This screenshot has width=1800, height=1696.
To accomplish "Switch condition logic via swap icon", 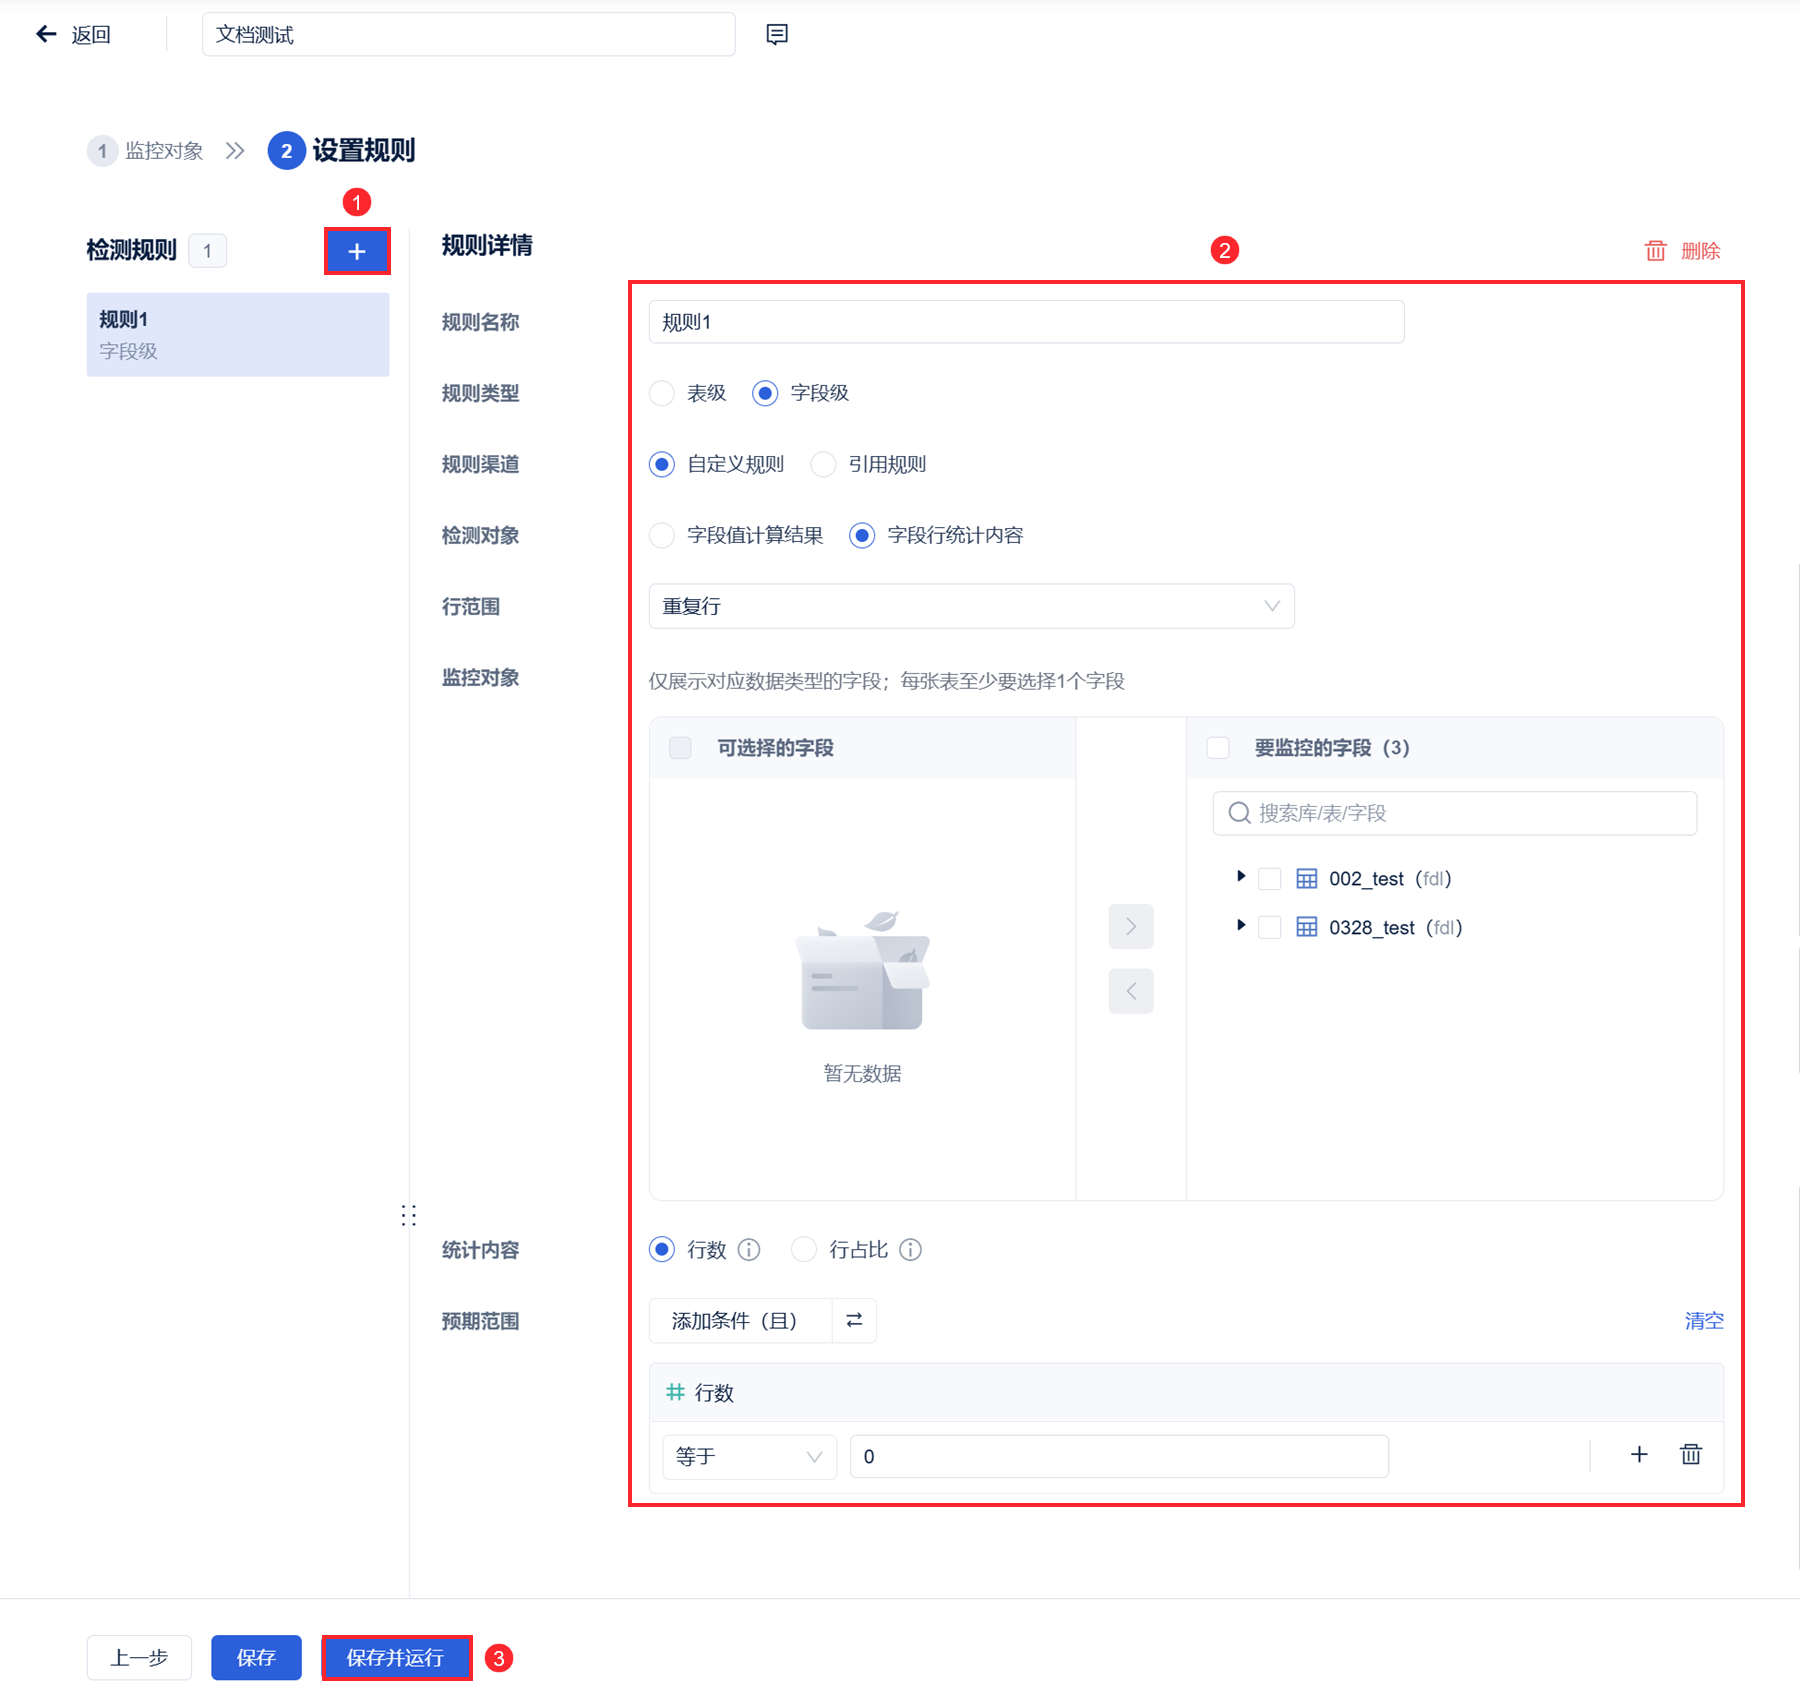I will tap(854, 1321).
